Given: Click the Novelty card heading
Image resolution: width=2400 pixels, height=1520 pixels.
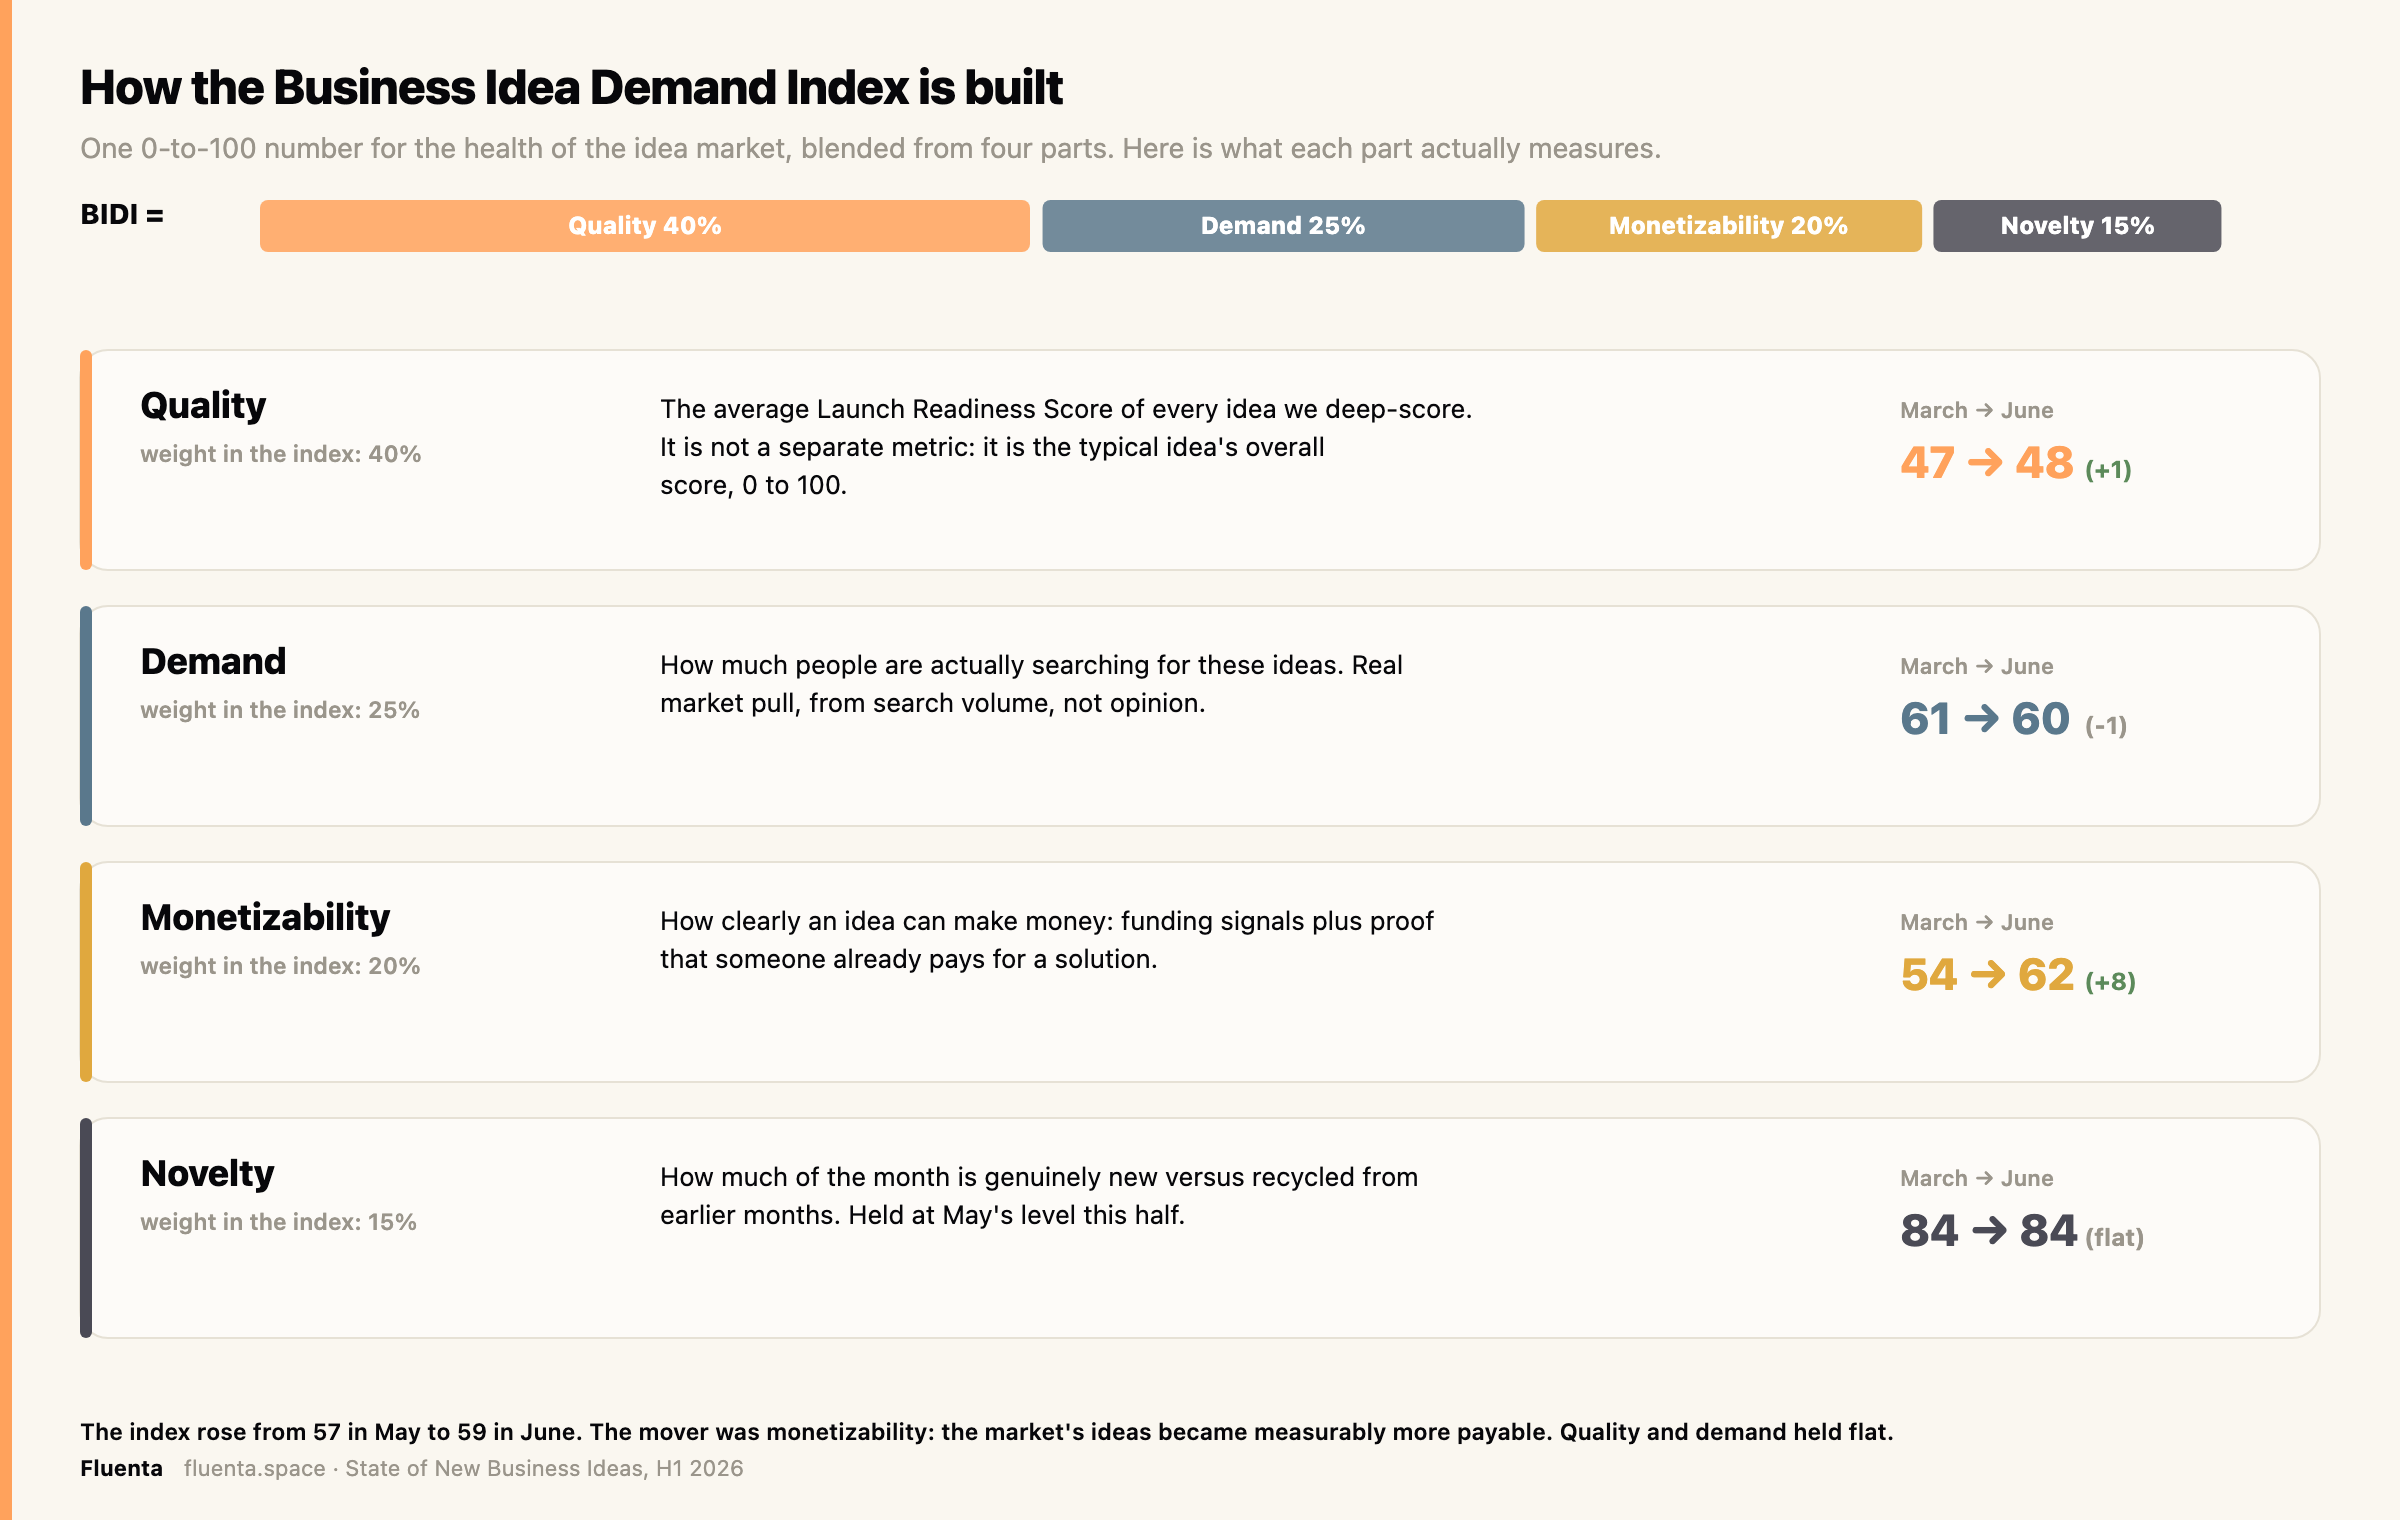Looking at the screenshot, I should pyautogui.click(x=207, y=1174).
